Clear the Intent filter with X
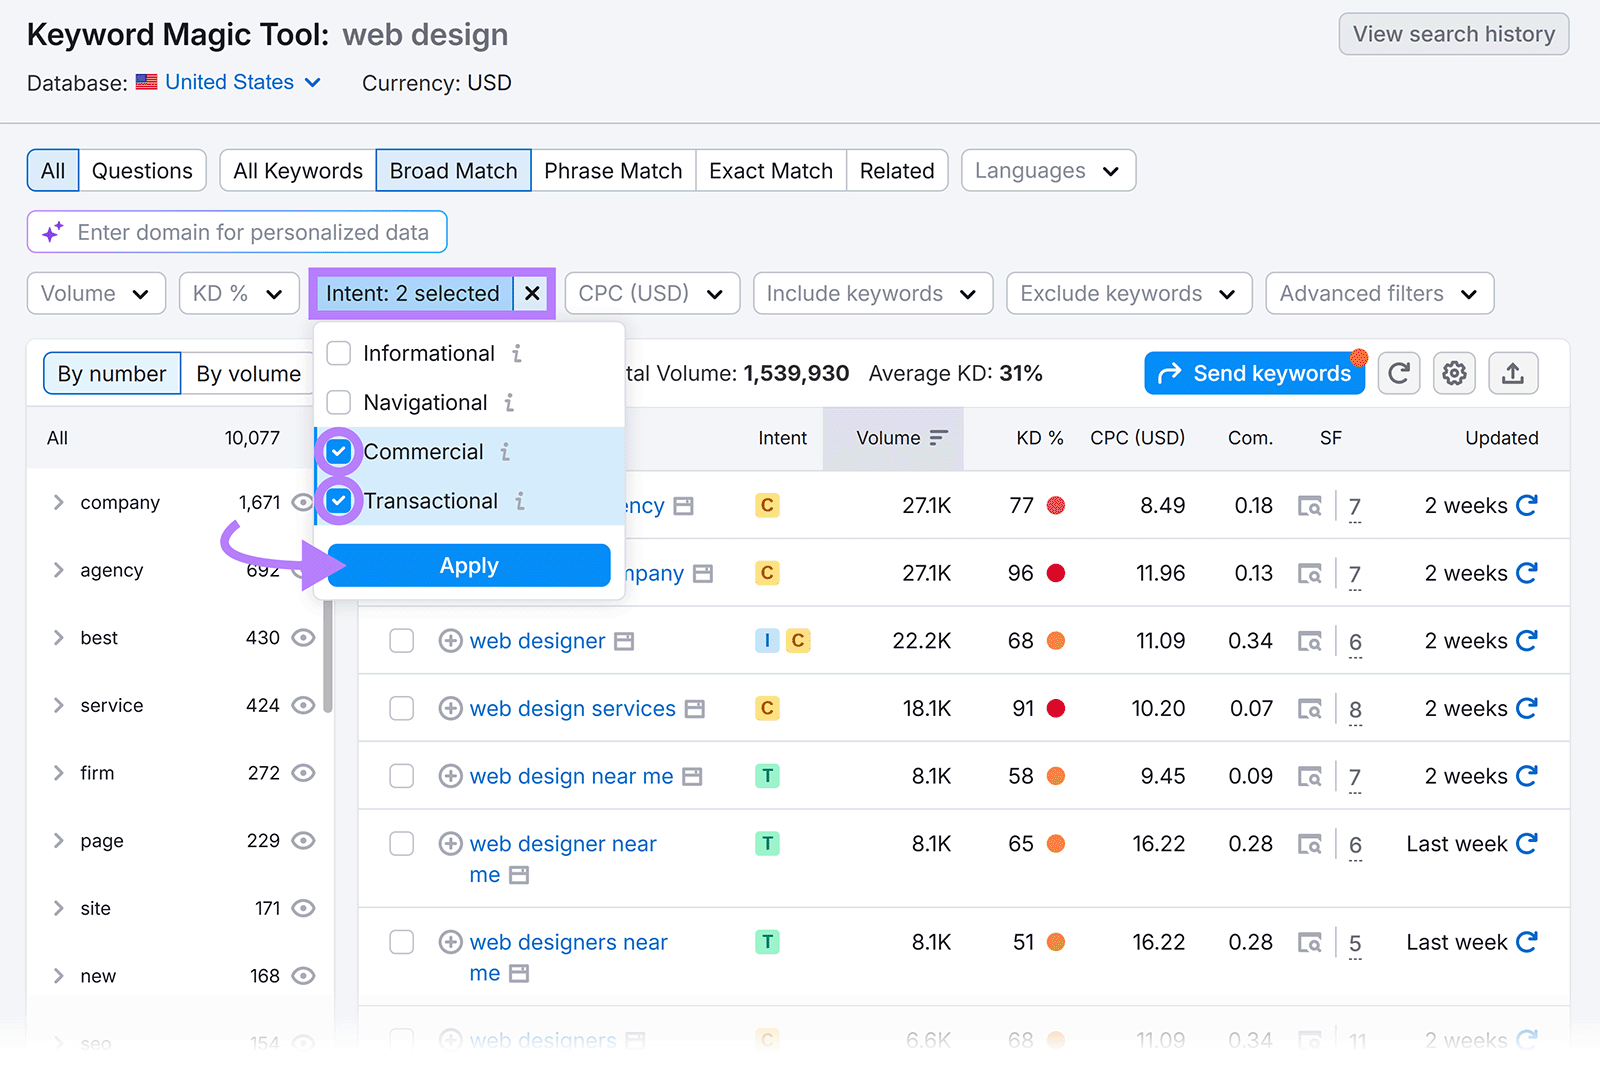The image size is (1600, 1067). click(532, 293)
